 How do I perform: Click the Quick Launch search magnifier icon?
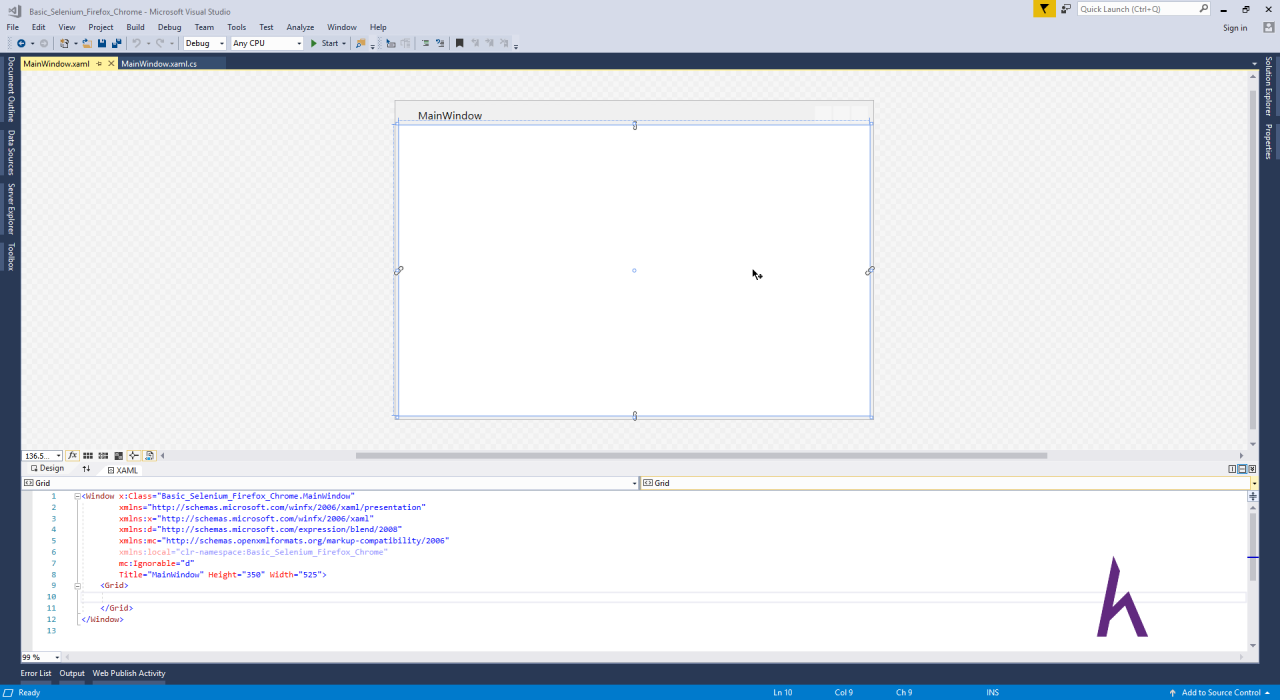tap(1203, 9)
